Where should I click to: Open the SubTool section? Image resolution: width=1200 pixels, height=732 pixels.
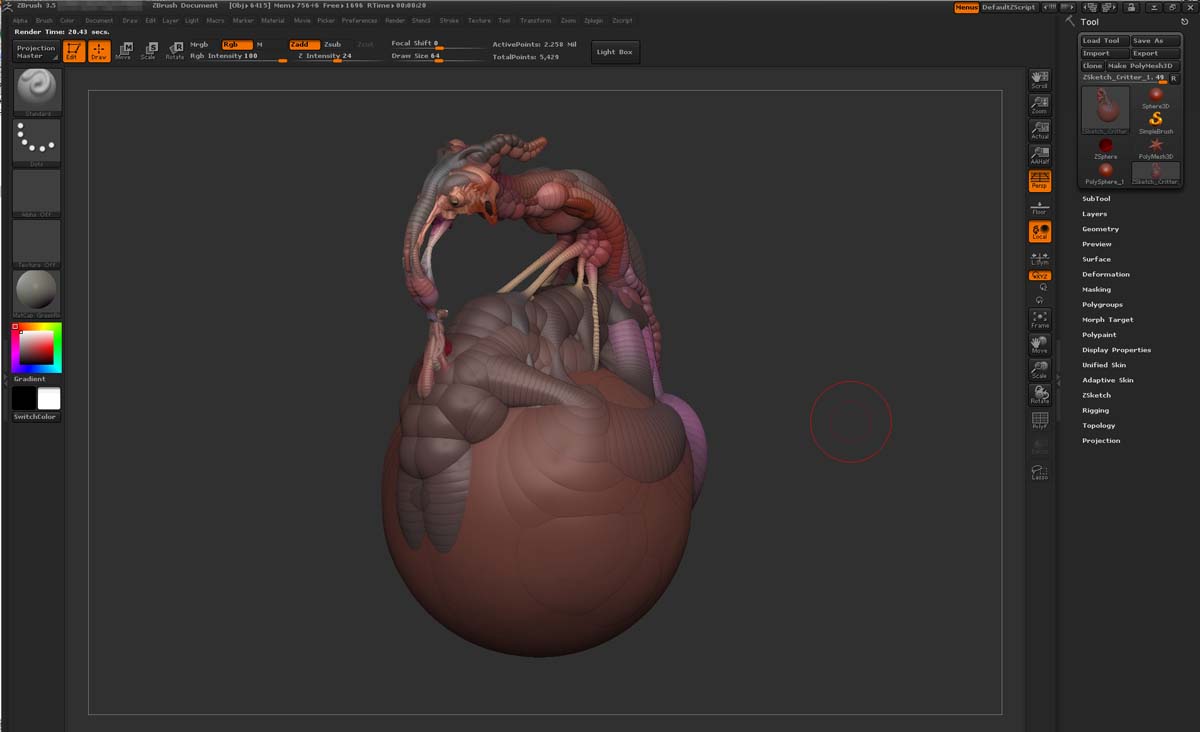point(1096,199)
